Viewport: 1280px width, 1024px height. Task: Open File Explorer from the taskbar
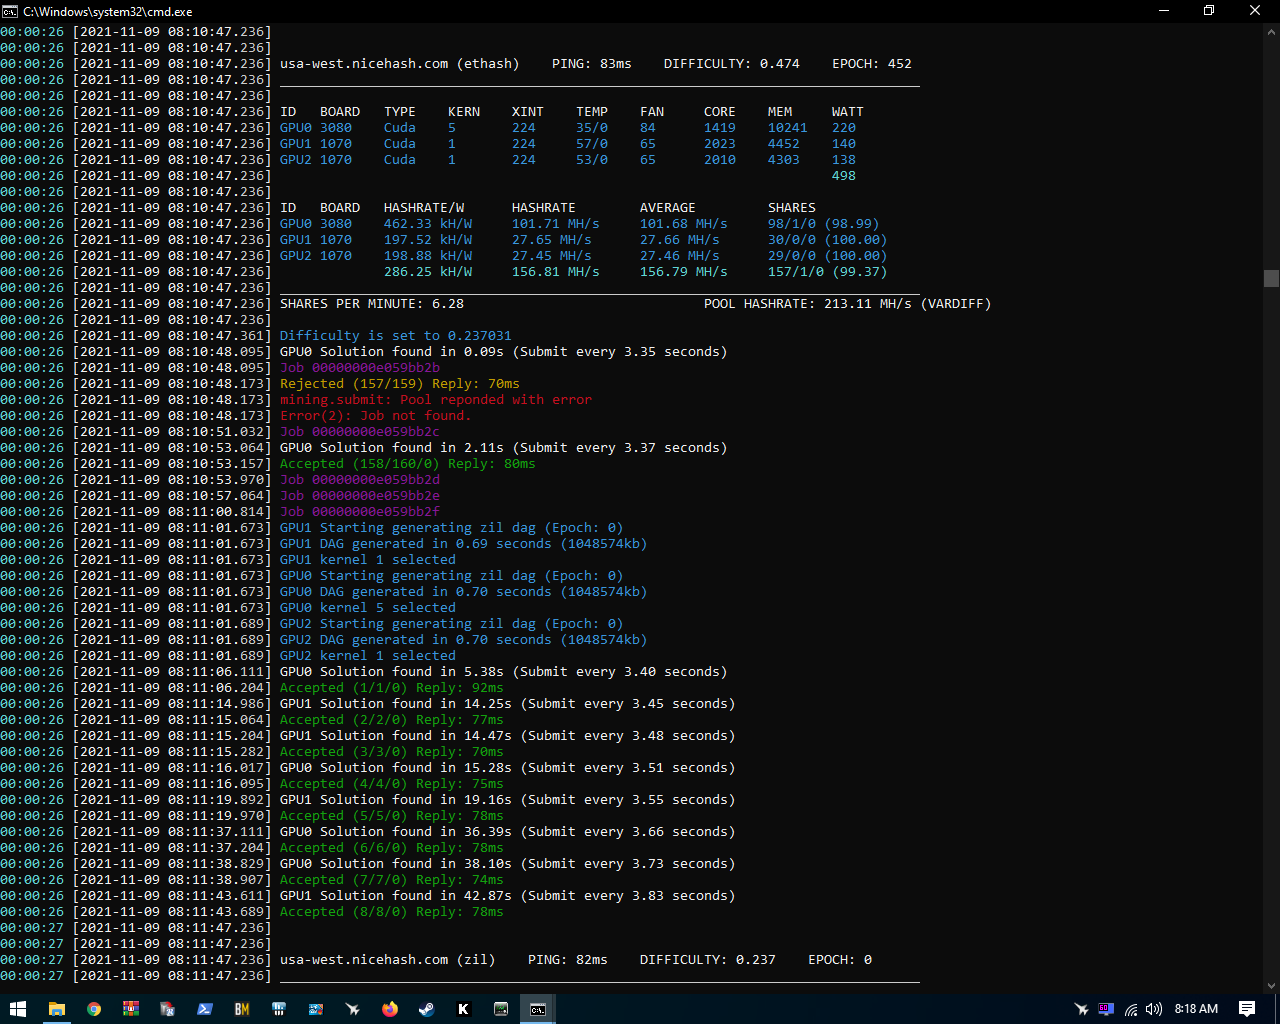(57, 1010)
